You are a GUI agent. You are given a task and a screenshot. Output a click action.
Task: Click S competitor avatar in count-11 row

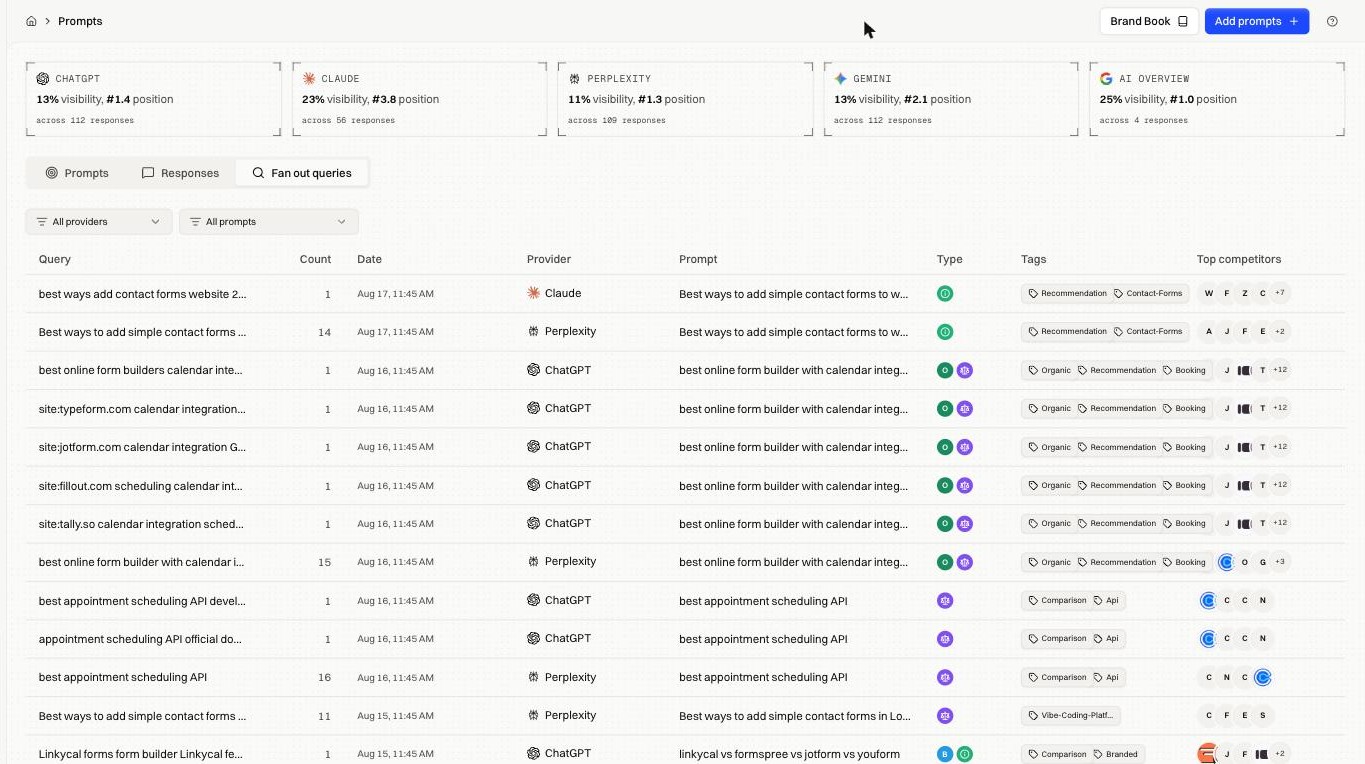coord(1263,716)
